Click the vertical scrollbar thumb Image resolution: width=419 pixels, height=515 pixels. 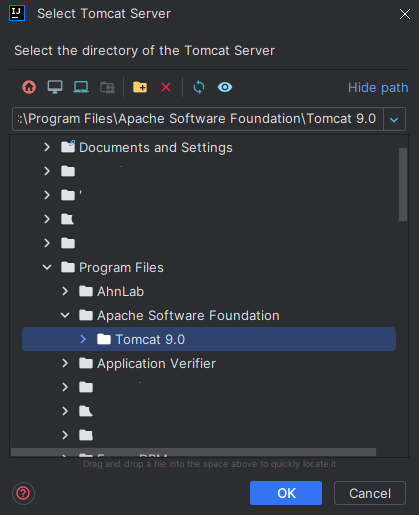coord(403,184)
